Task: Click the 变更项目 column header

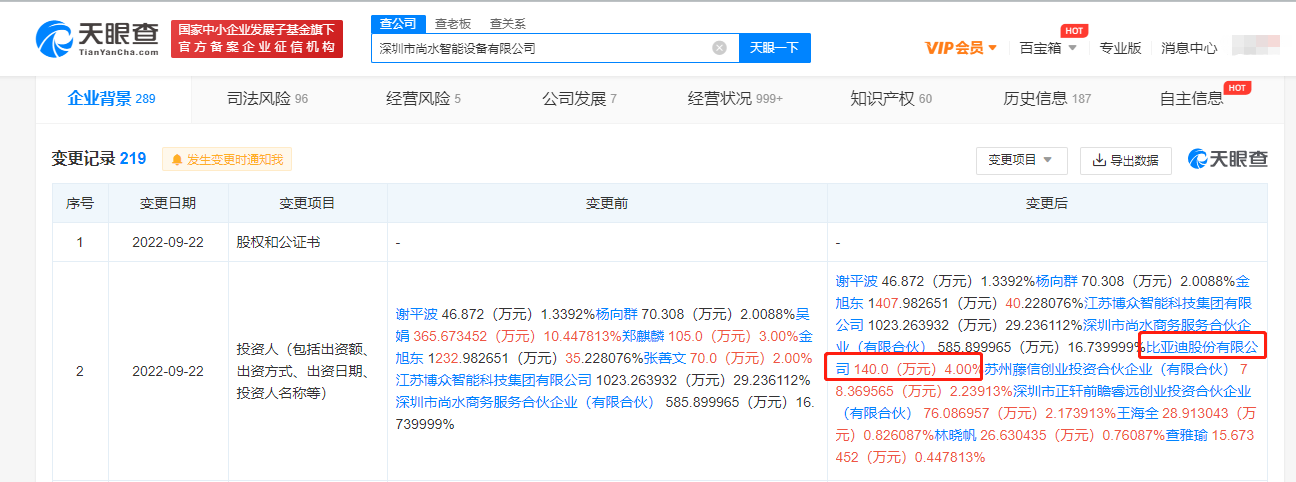Action: (x=308, y=203)
